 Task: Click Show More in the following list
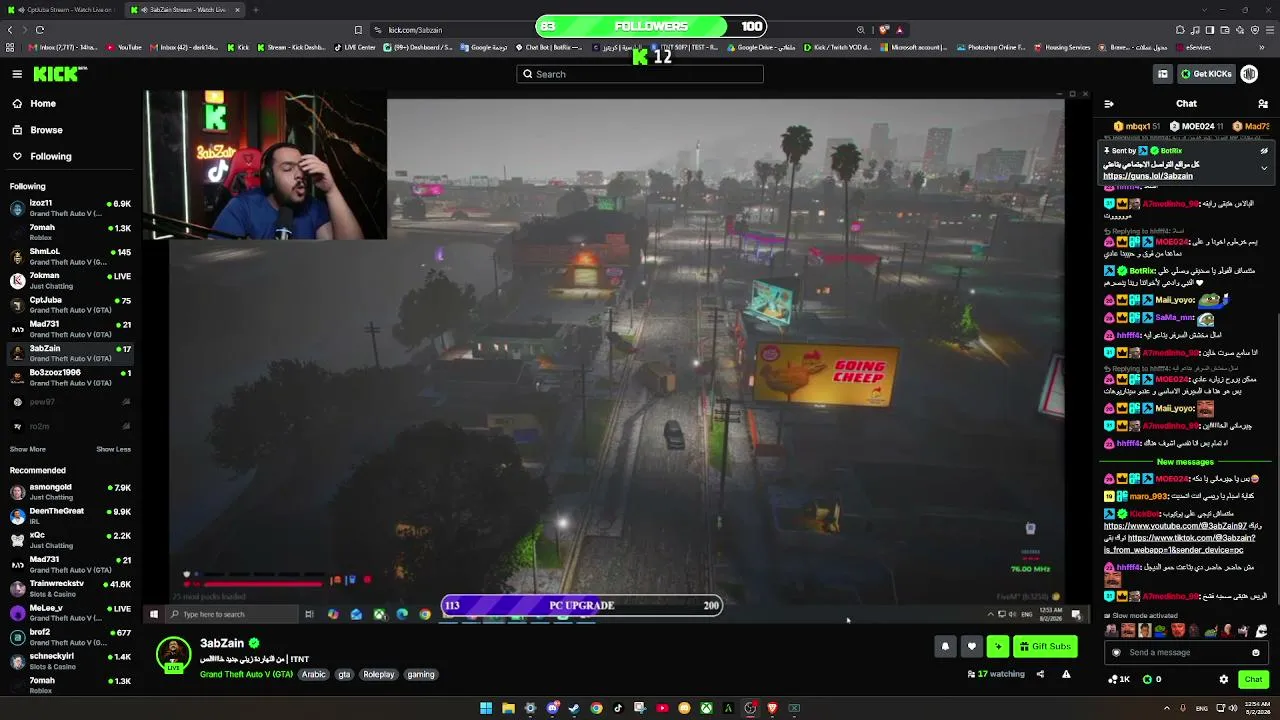[x=28, y=449]
